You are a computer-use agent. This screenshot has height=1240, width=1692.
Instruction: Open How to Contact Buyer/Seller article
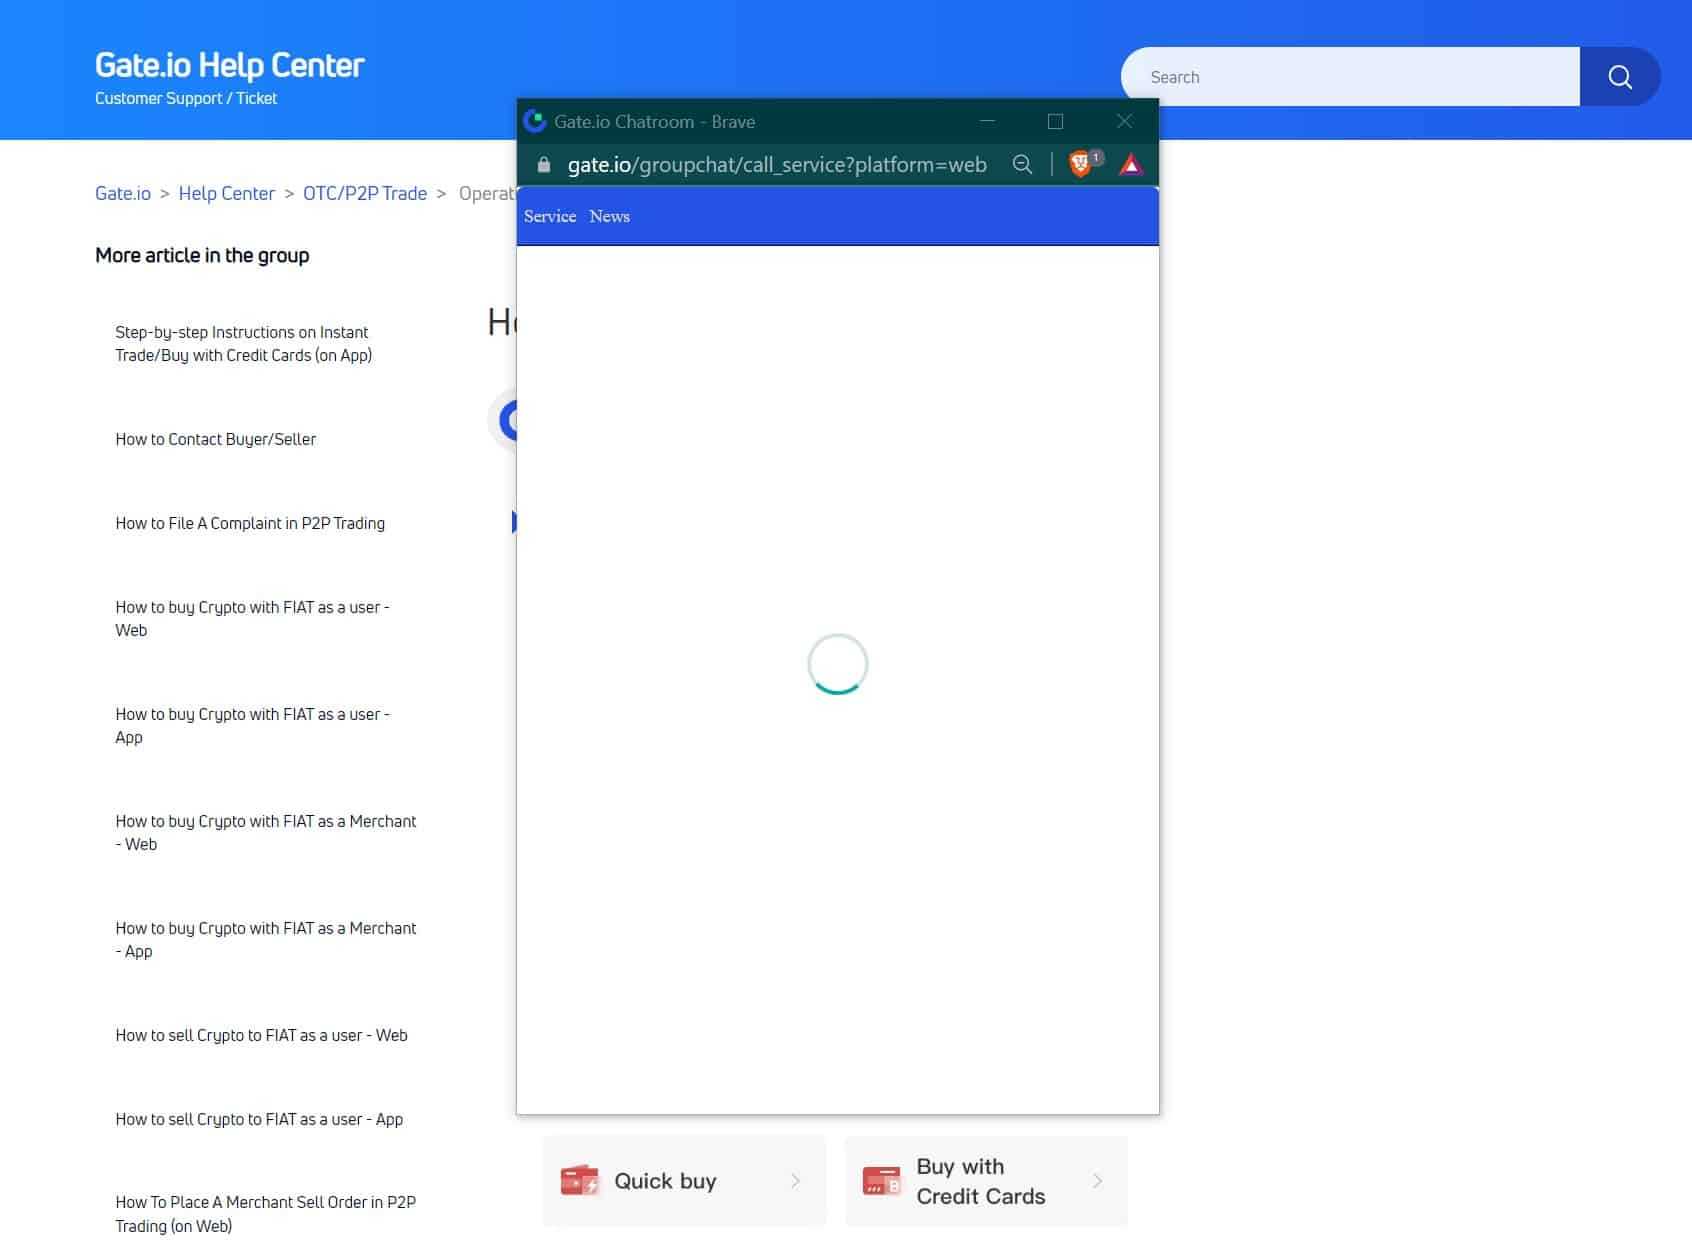point(215,439)
